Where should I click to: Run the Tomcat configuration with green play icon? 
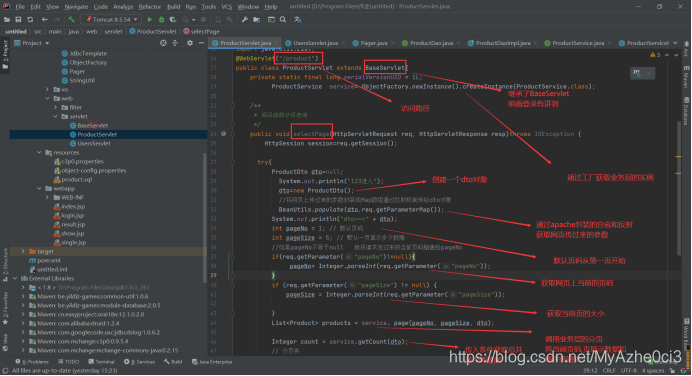coord(150,19)
